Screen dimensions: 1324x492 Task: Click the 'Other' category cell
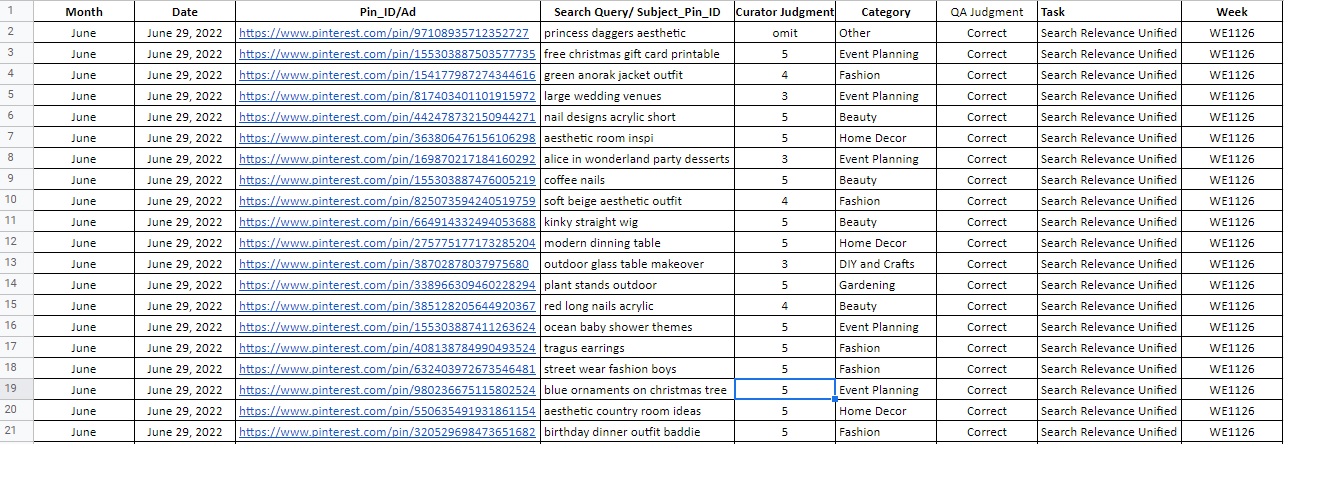pyautogui.click(x=886, y=33)
